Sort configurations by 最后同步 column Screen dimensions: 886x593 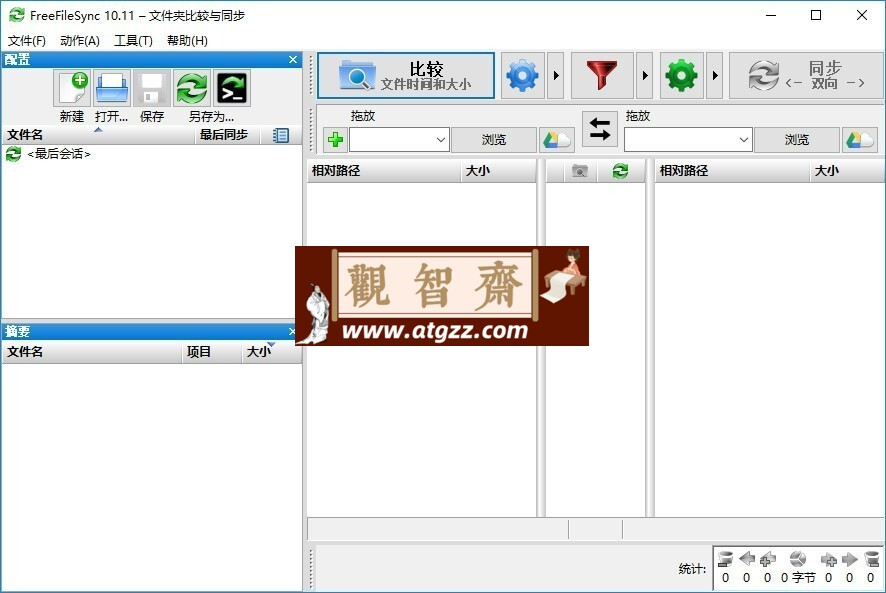228,135
